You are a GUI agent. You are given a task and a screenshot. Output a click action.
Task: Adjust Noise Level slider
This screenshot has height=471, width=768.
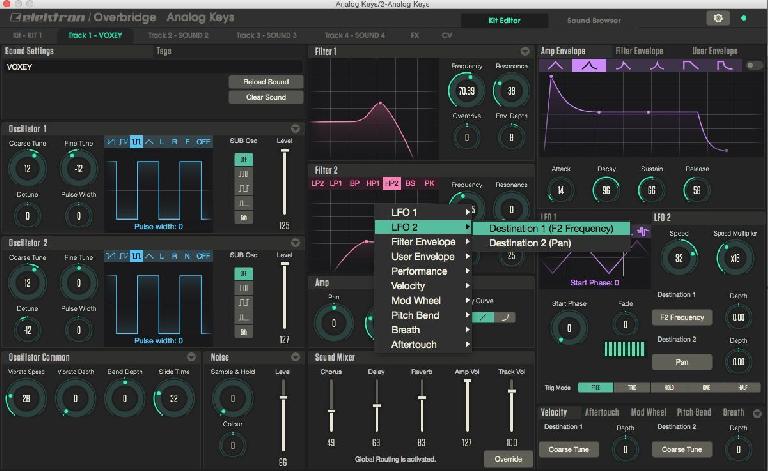283,416
